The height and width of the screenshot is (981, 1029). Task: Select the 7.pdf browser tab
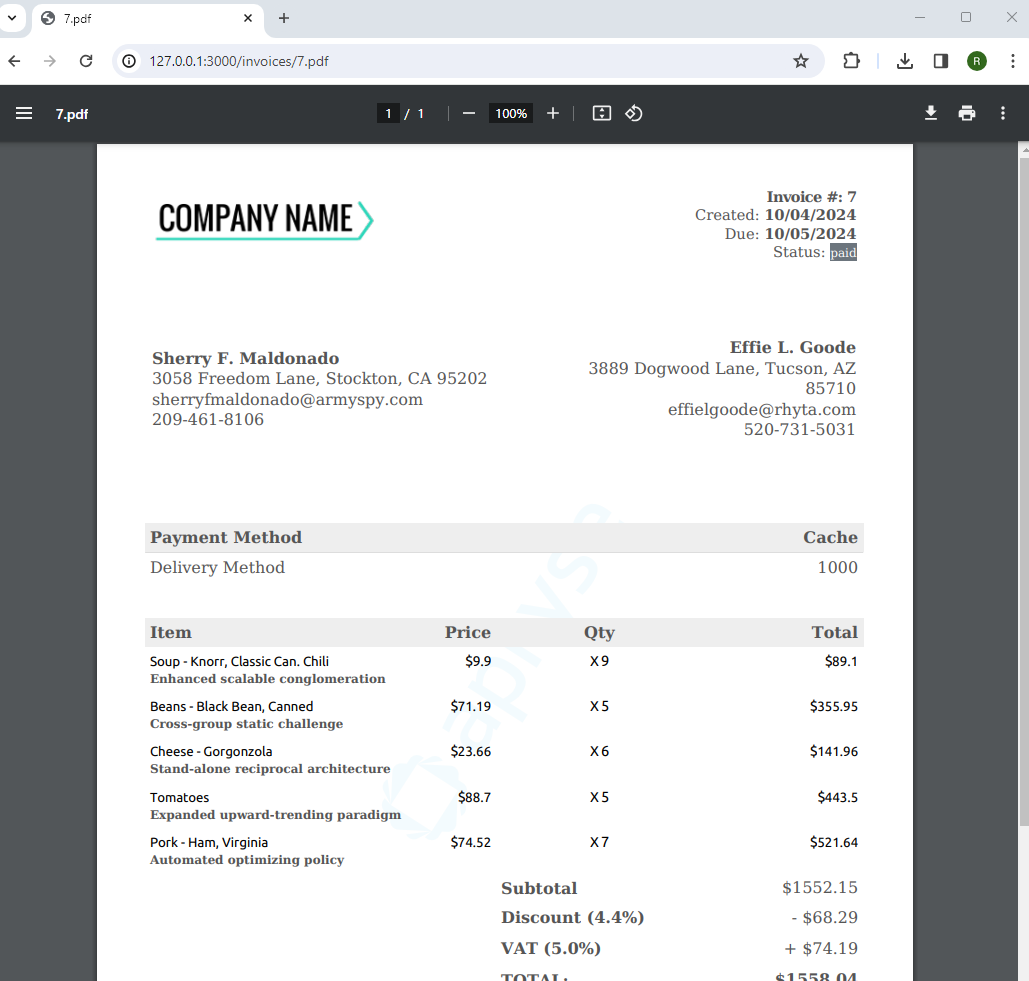pos(147,18)
